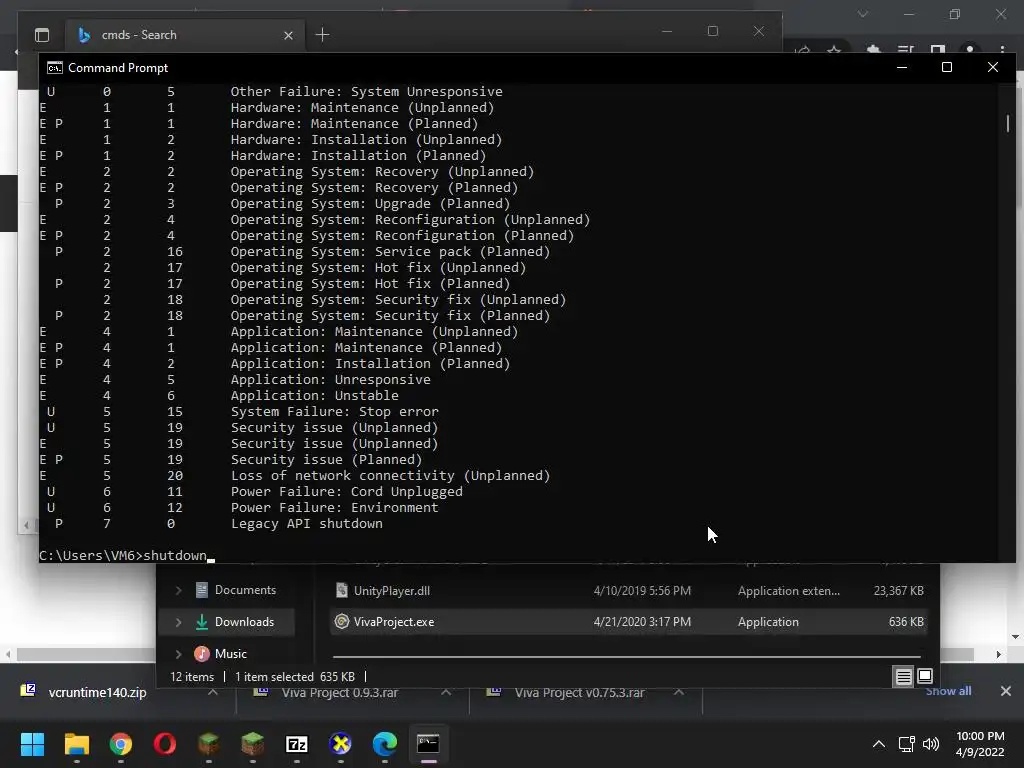The width and height of the screenshot is (1024, 768).
Task: Expand Music folder in Explorer tree
Action: (x=178, y=653)
